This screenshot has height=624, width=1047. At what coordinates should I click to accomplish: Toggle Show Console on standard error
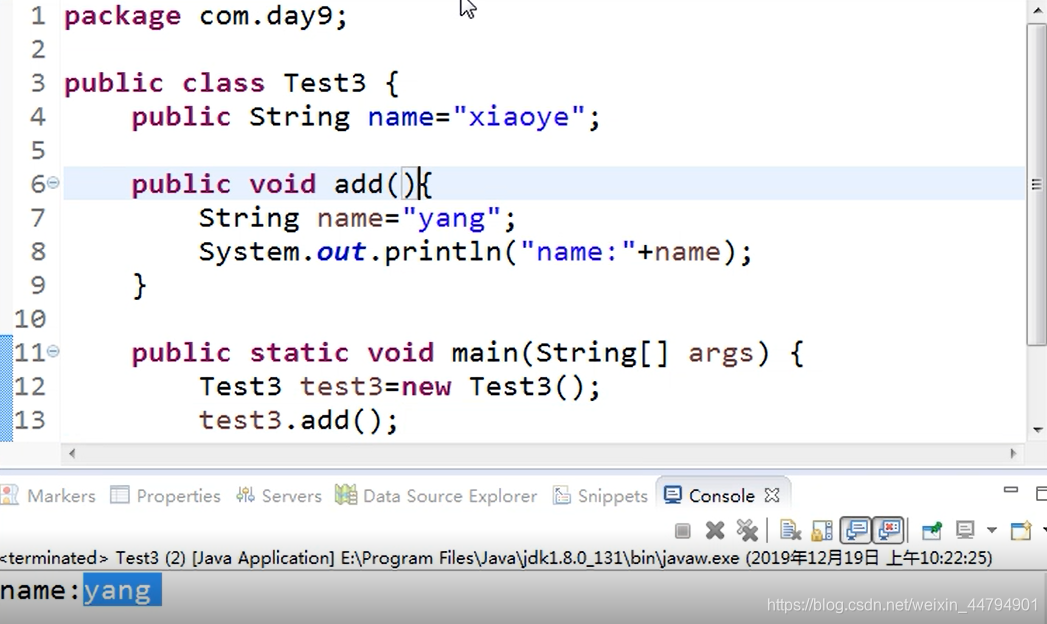coord(888,531)
